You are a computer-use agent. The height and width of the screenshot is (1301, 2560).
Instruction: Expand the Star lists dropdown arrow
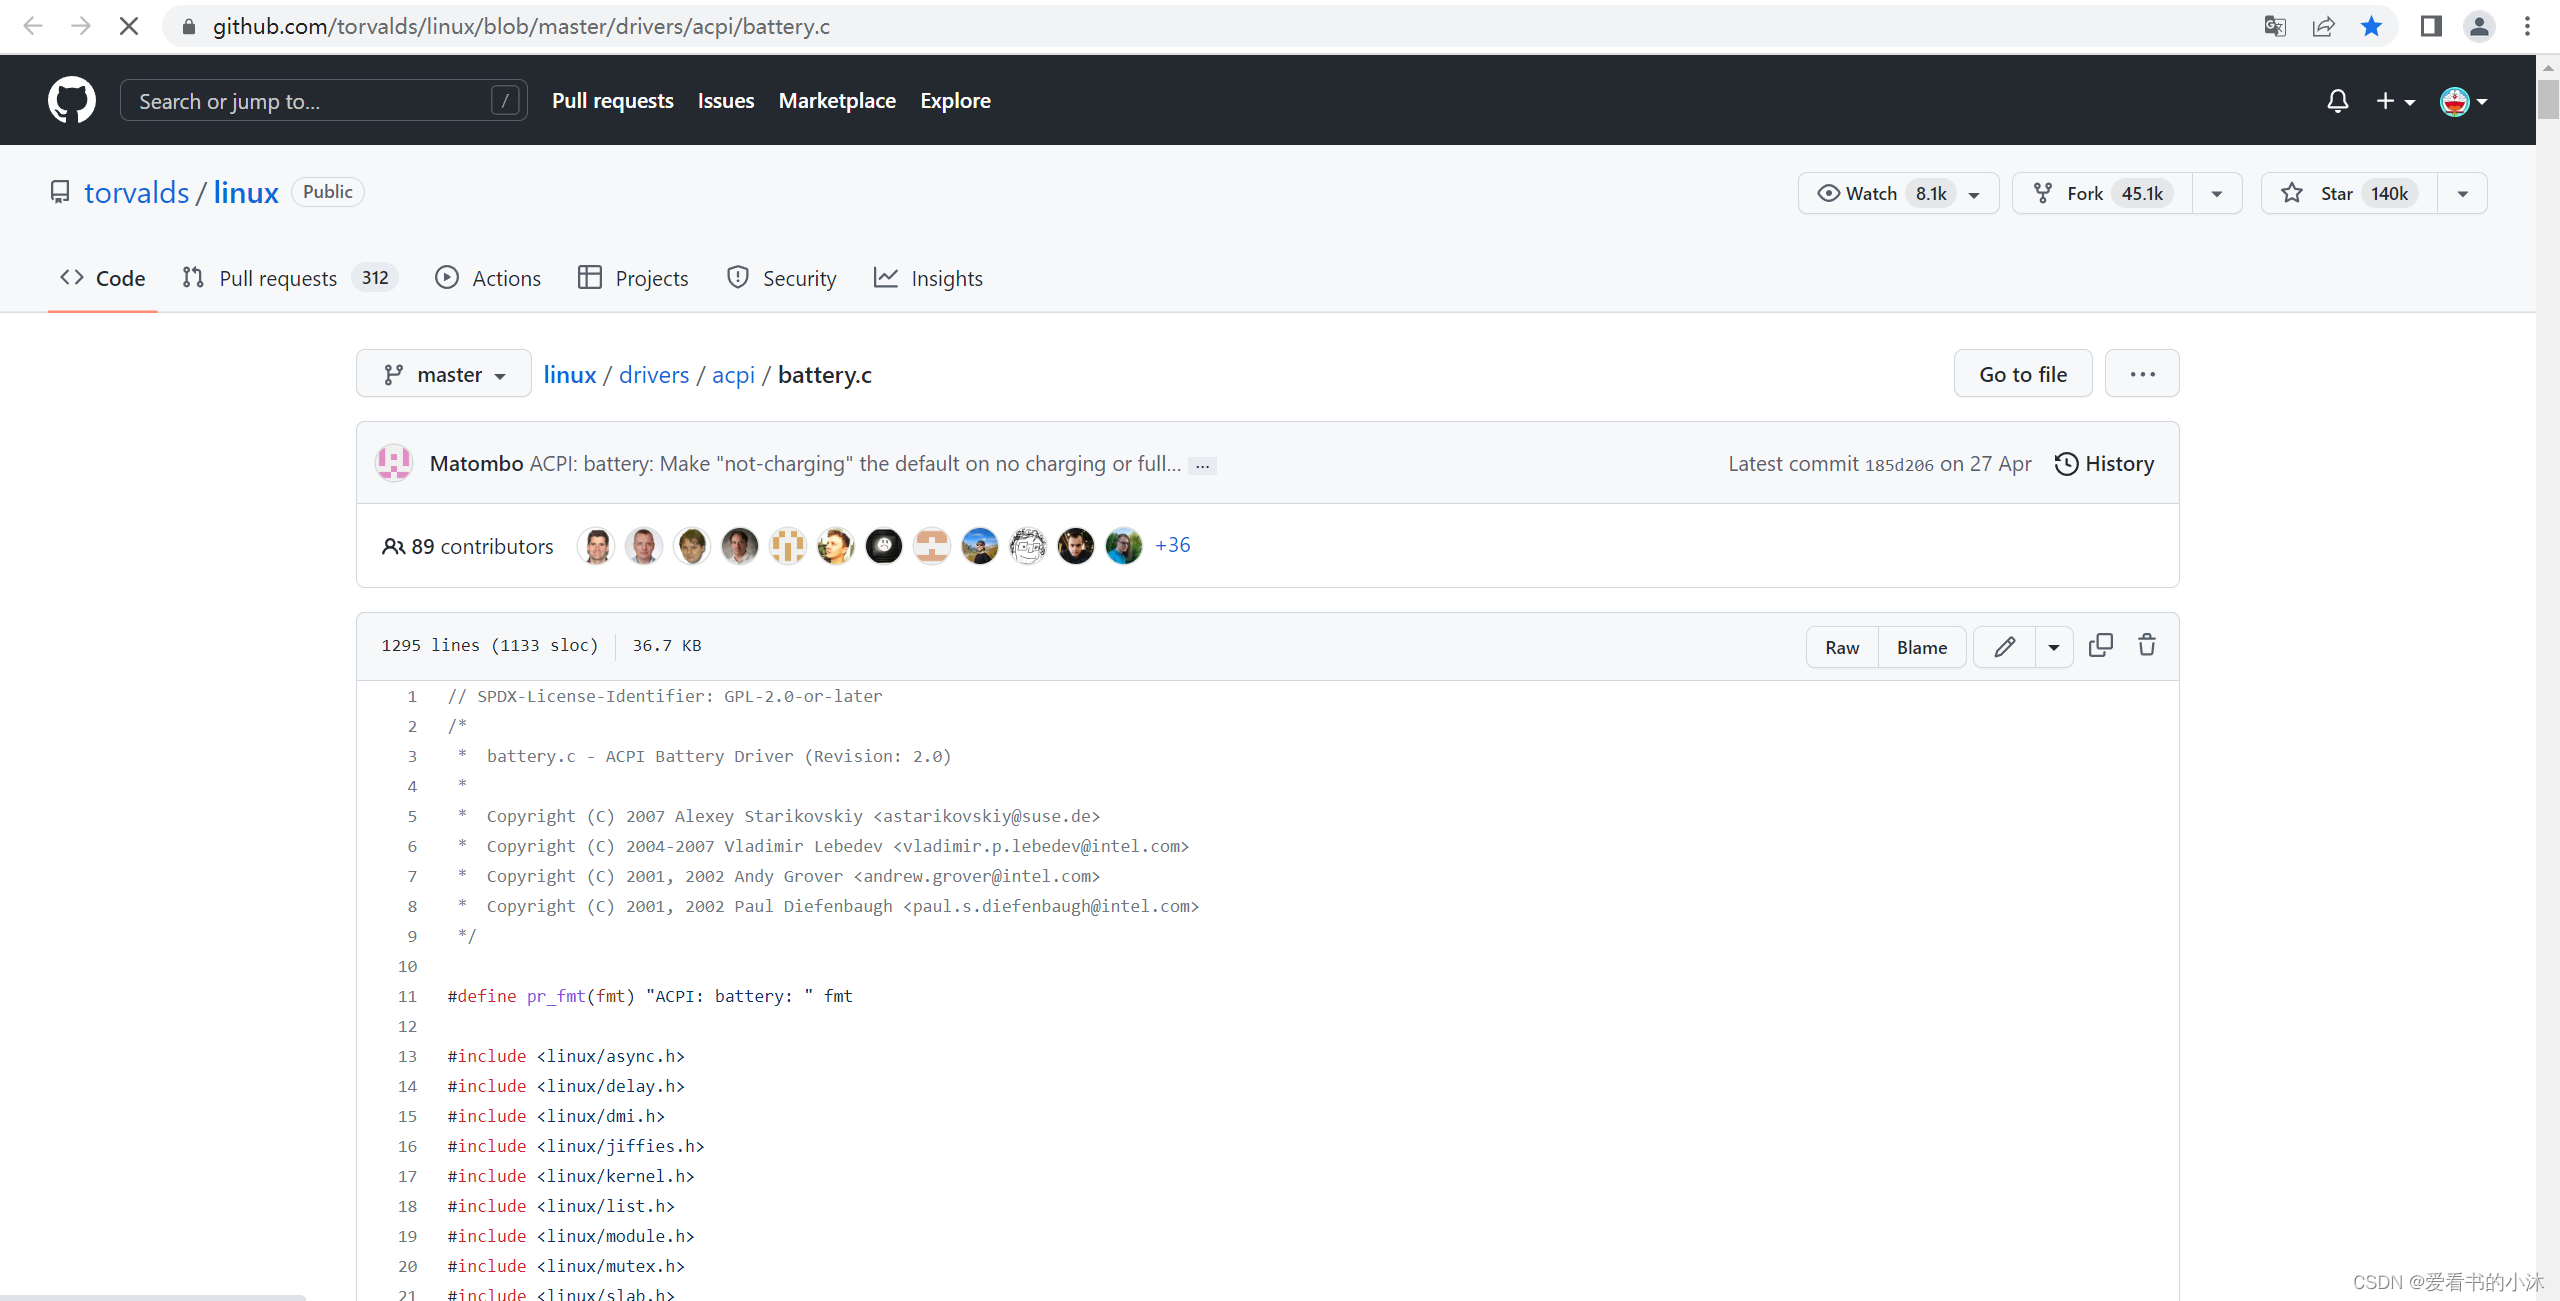(2463, 193)
